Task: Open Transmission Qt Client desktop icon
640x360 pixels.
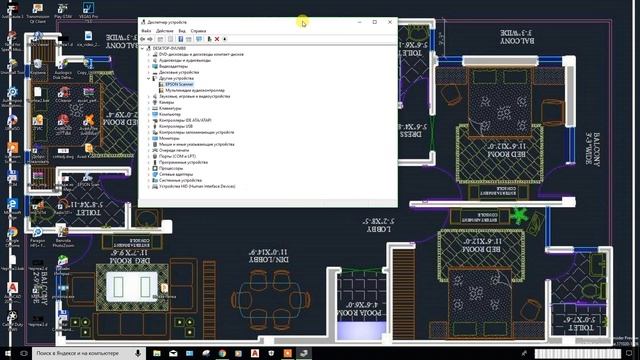Action: tap(38, 13)
